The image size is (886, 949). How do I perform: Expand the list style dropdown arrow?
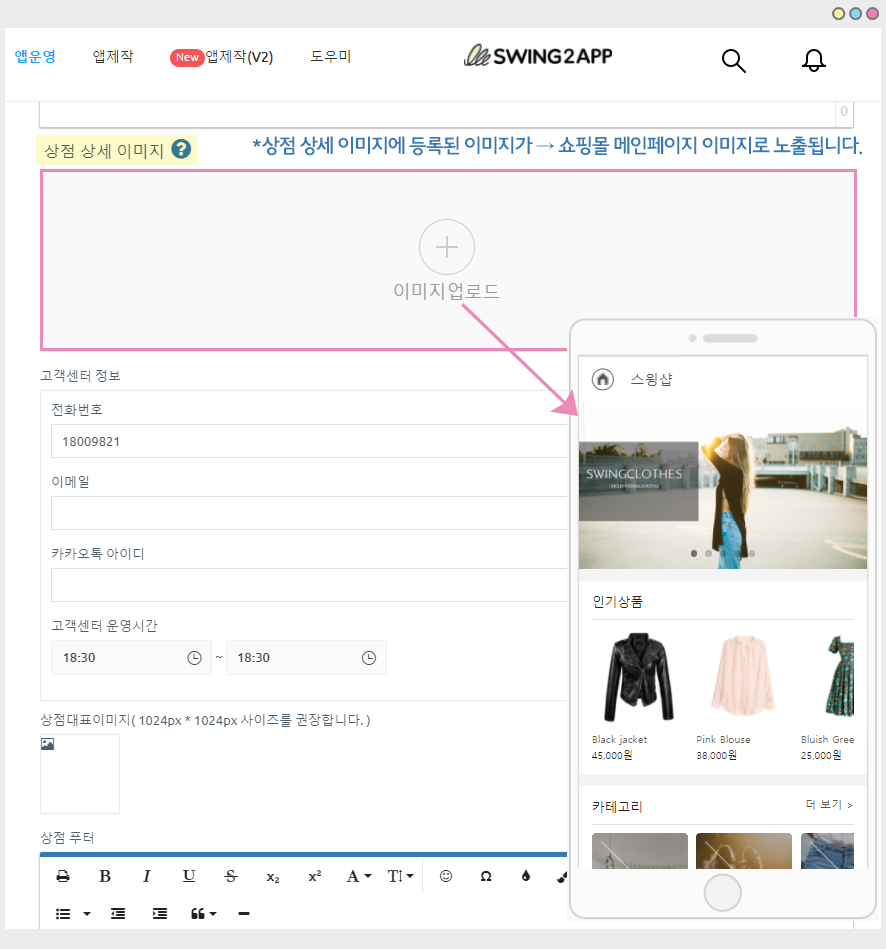(86, 914)
